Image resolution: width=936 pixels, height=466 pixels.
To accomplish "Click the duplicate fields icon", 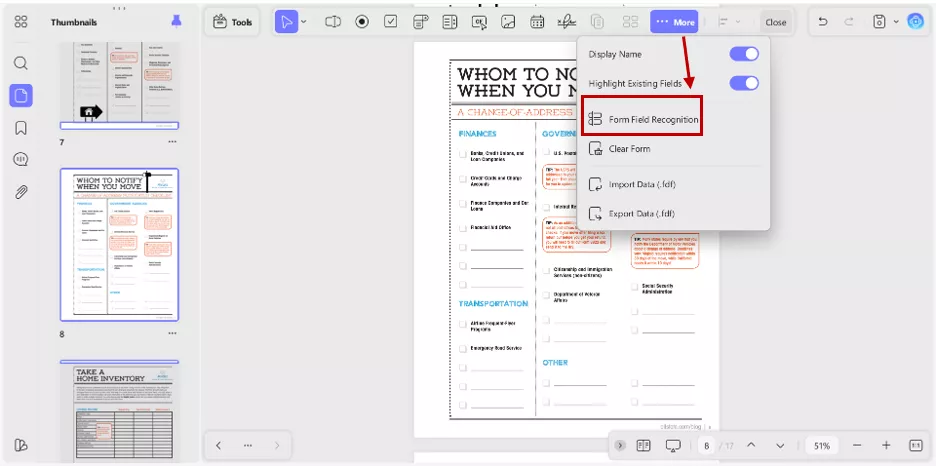I will 597,22.
